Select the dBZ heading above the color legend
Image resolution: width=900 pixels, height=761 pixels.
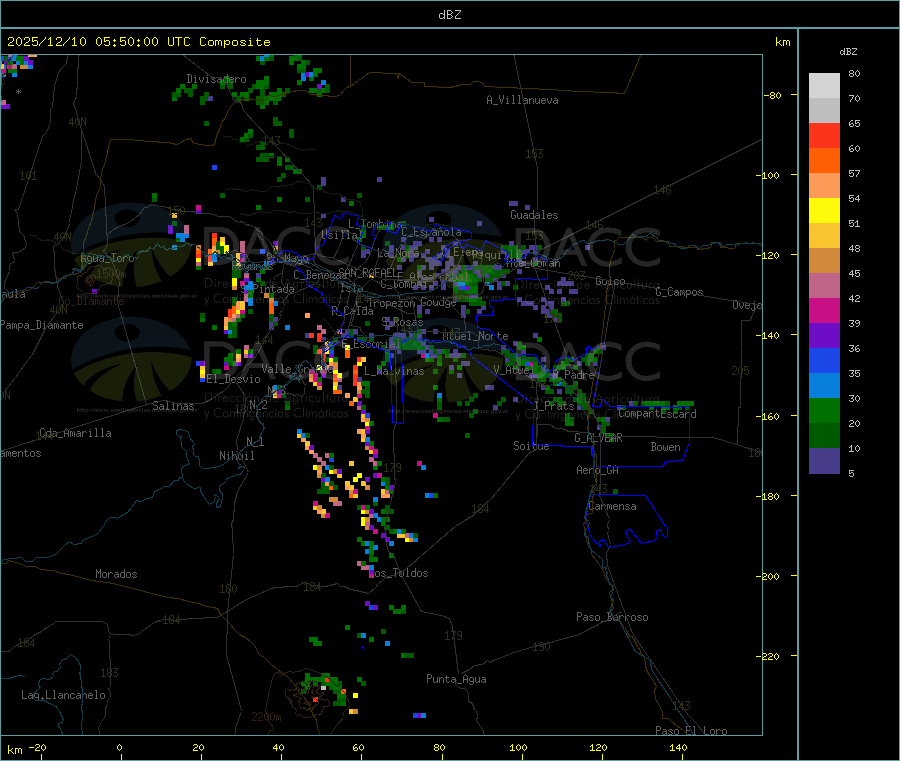point(848,52)
